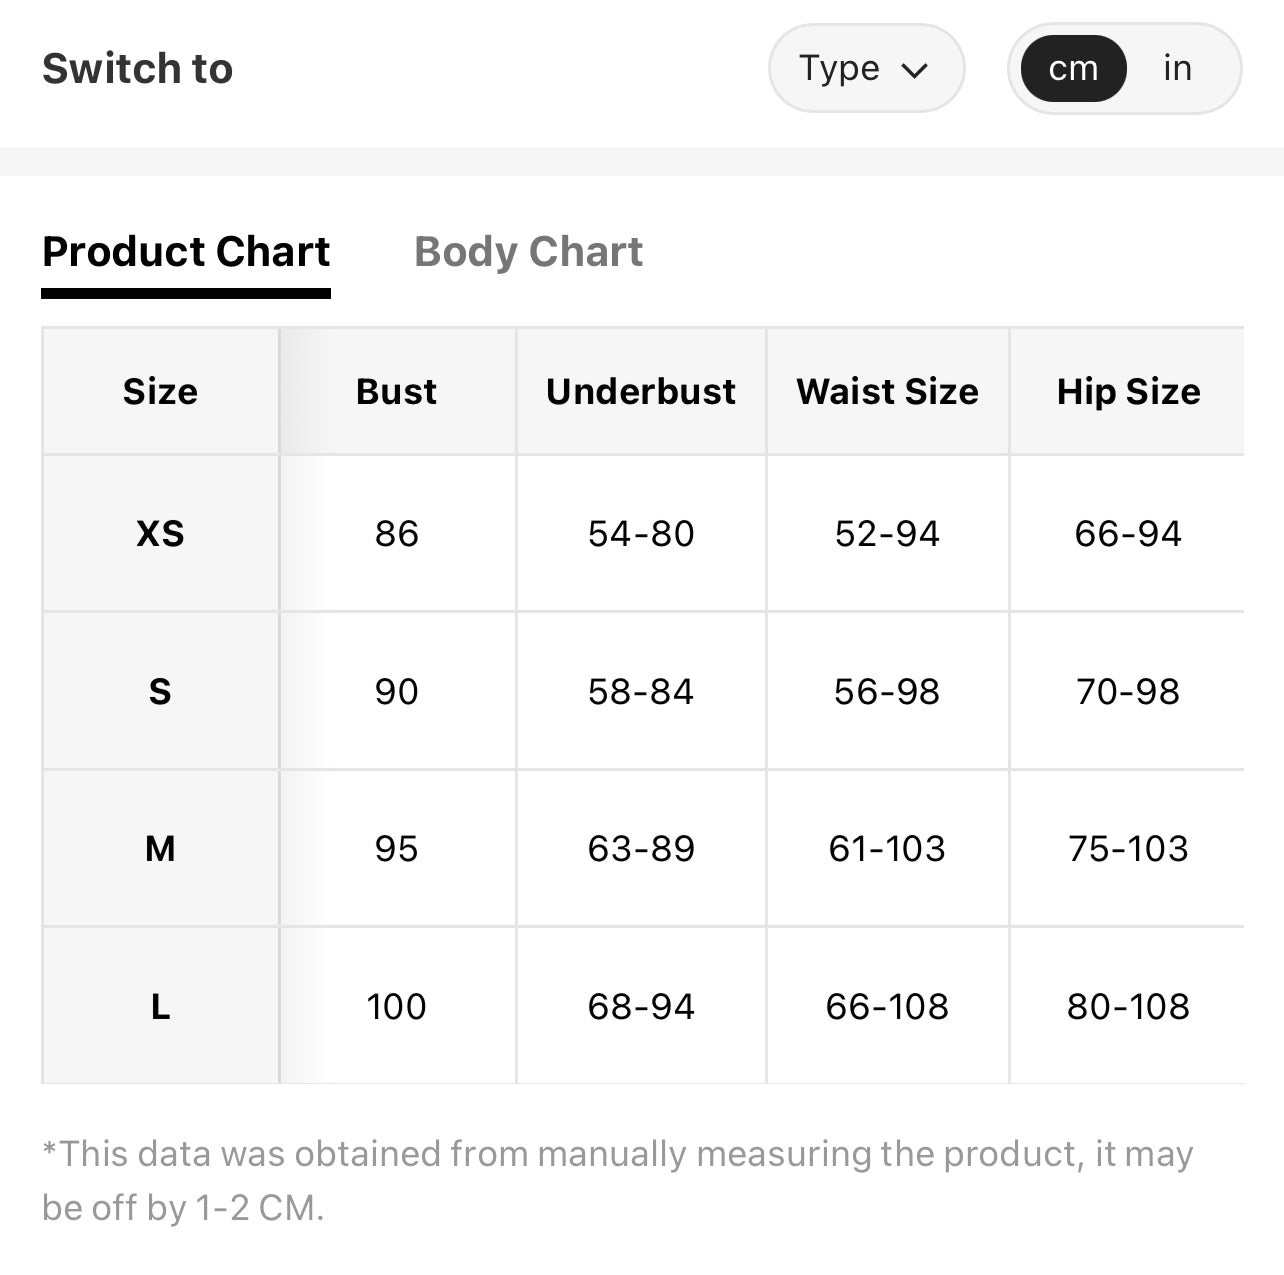
Task: Select the M size row label
Action: (160, 848)
